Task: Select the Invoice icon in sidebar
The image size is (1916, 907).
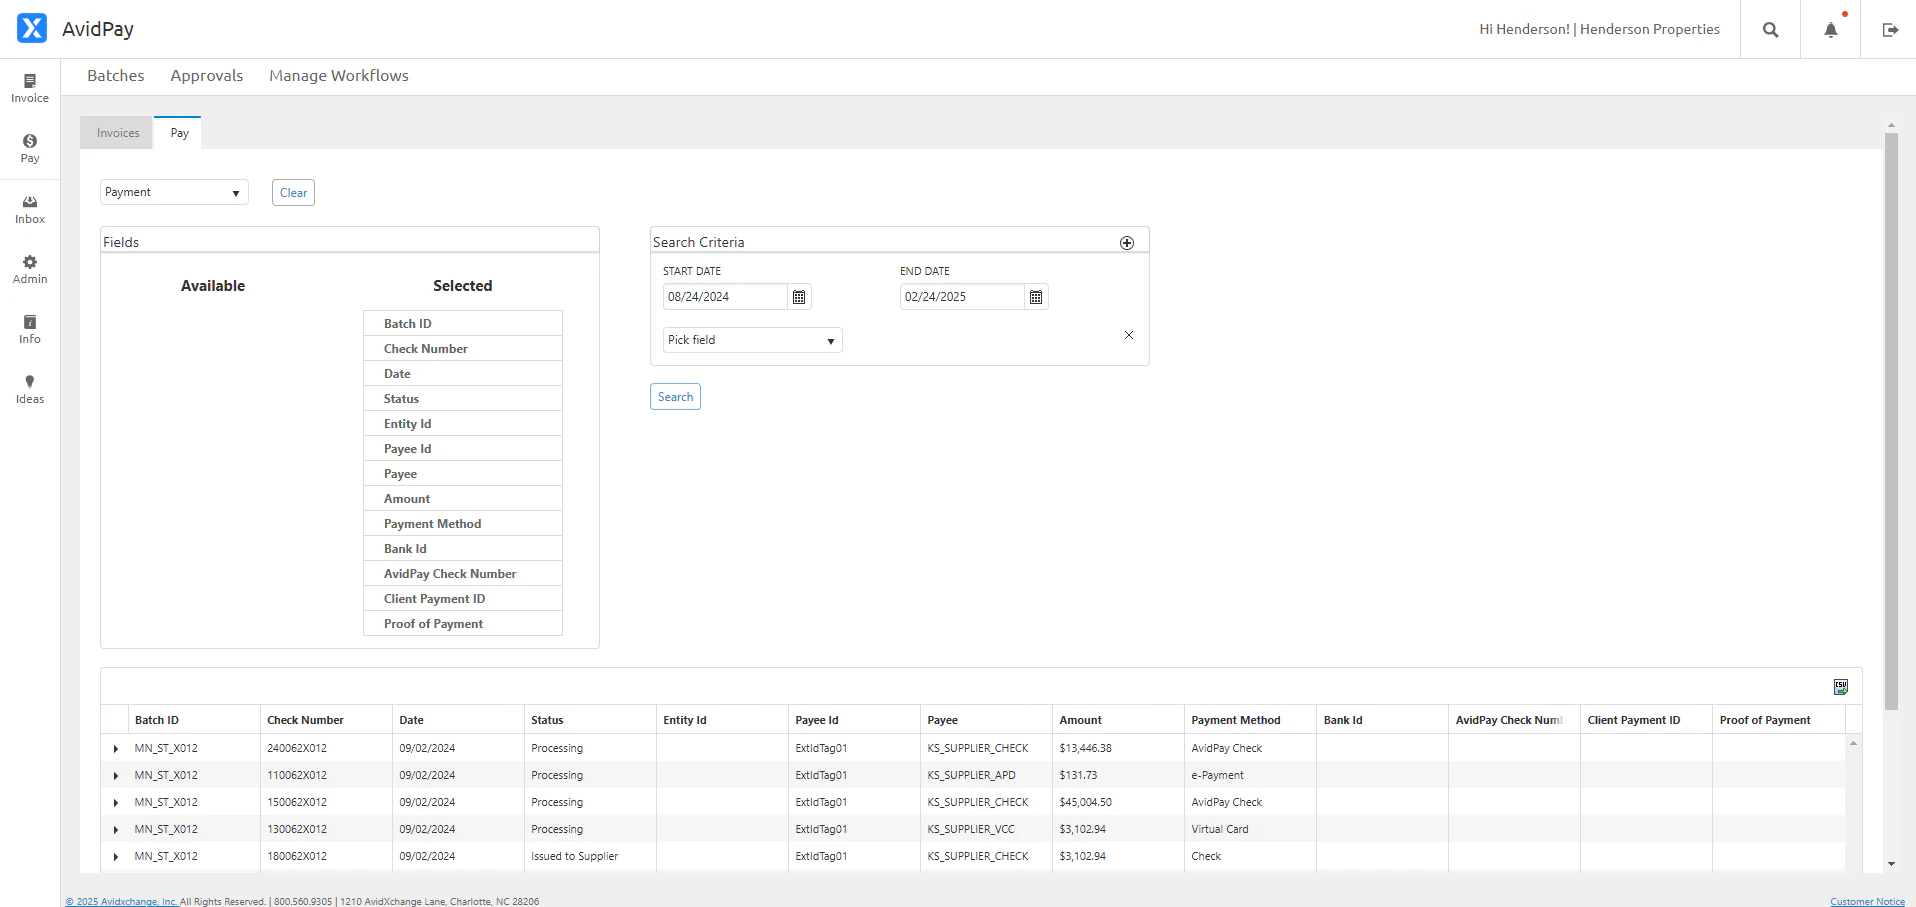Action: (x=29, y=87)
